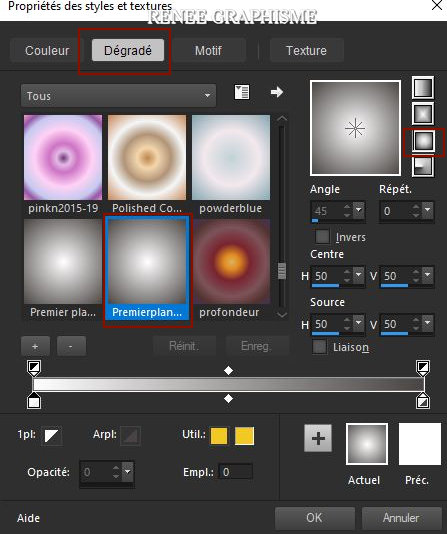
Task: Confirm with the OK button
Action: (x=314, y=518)
